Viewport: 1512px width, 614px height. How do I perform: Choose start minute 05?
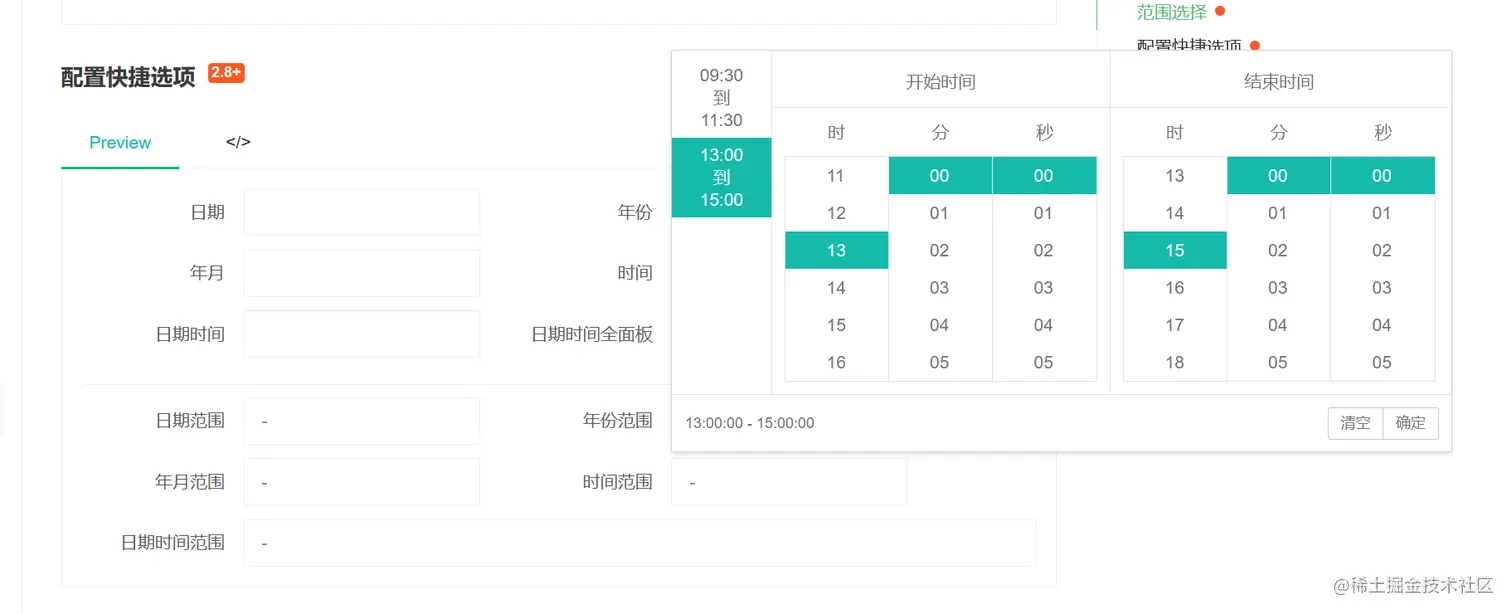pyautogui.click(x=939, y=363)
